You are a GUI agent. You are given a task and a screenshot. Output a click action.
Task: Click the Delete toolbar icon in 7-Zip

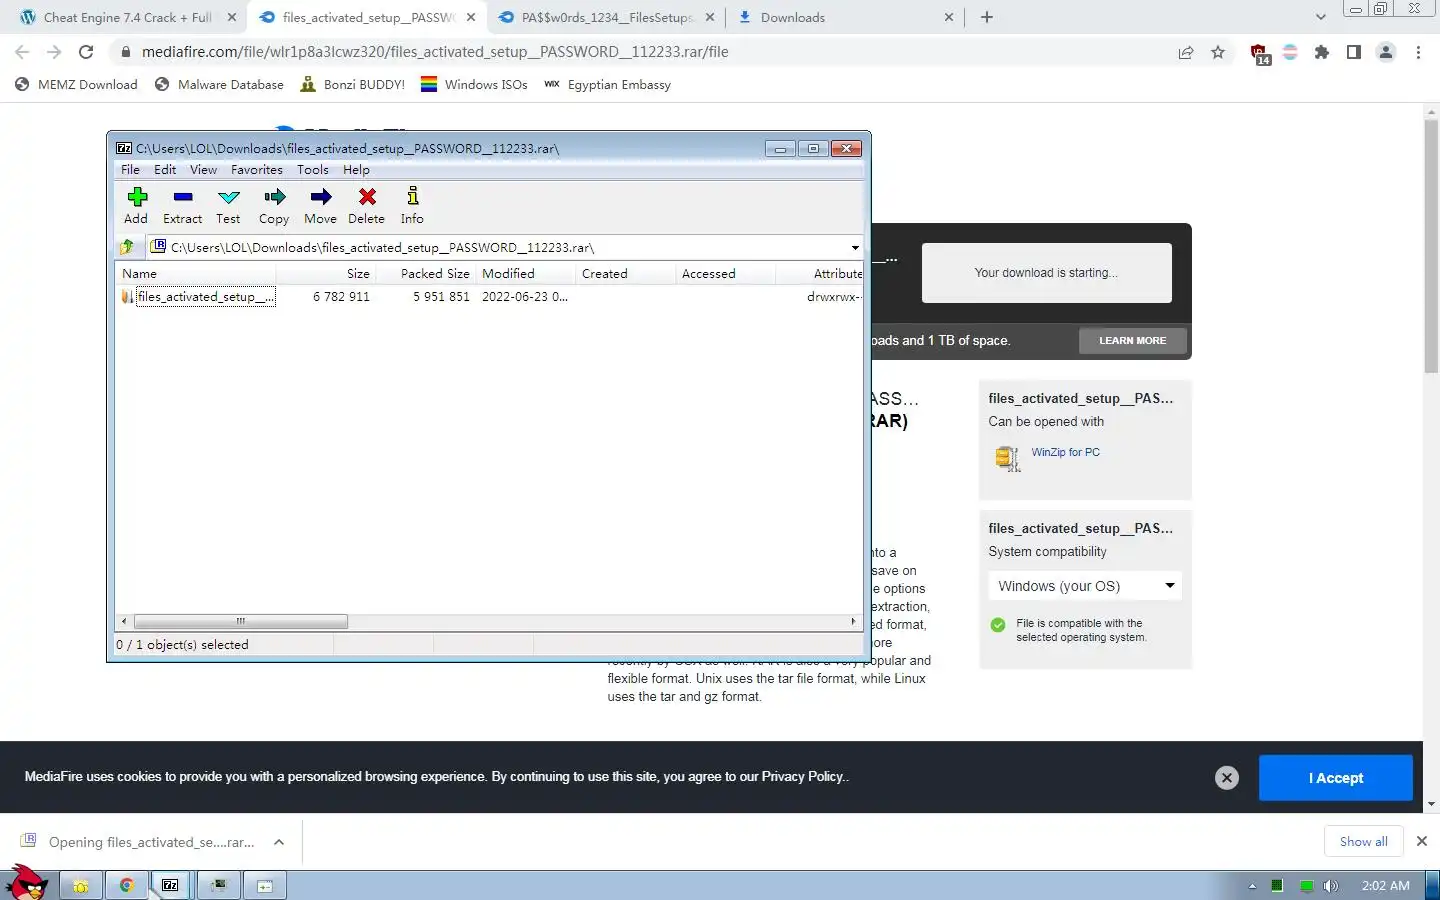366,205
